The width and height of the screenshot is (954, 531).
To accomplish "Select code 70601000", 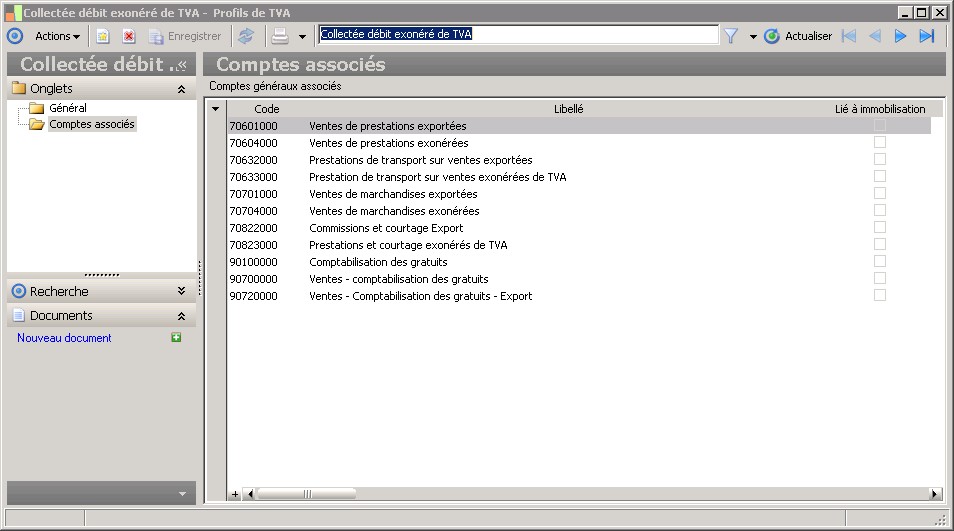I will (x=253, y=126).
